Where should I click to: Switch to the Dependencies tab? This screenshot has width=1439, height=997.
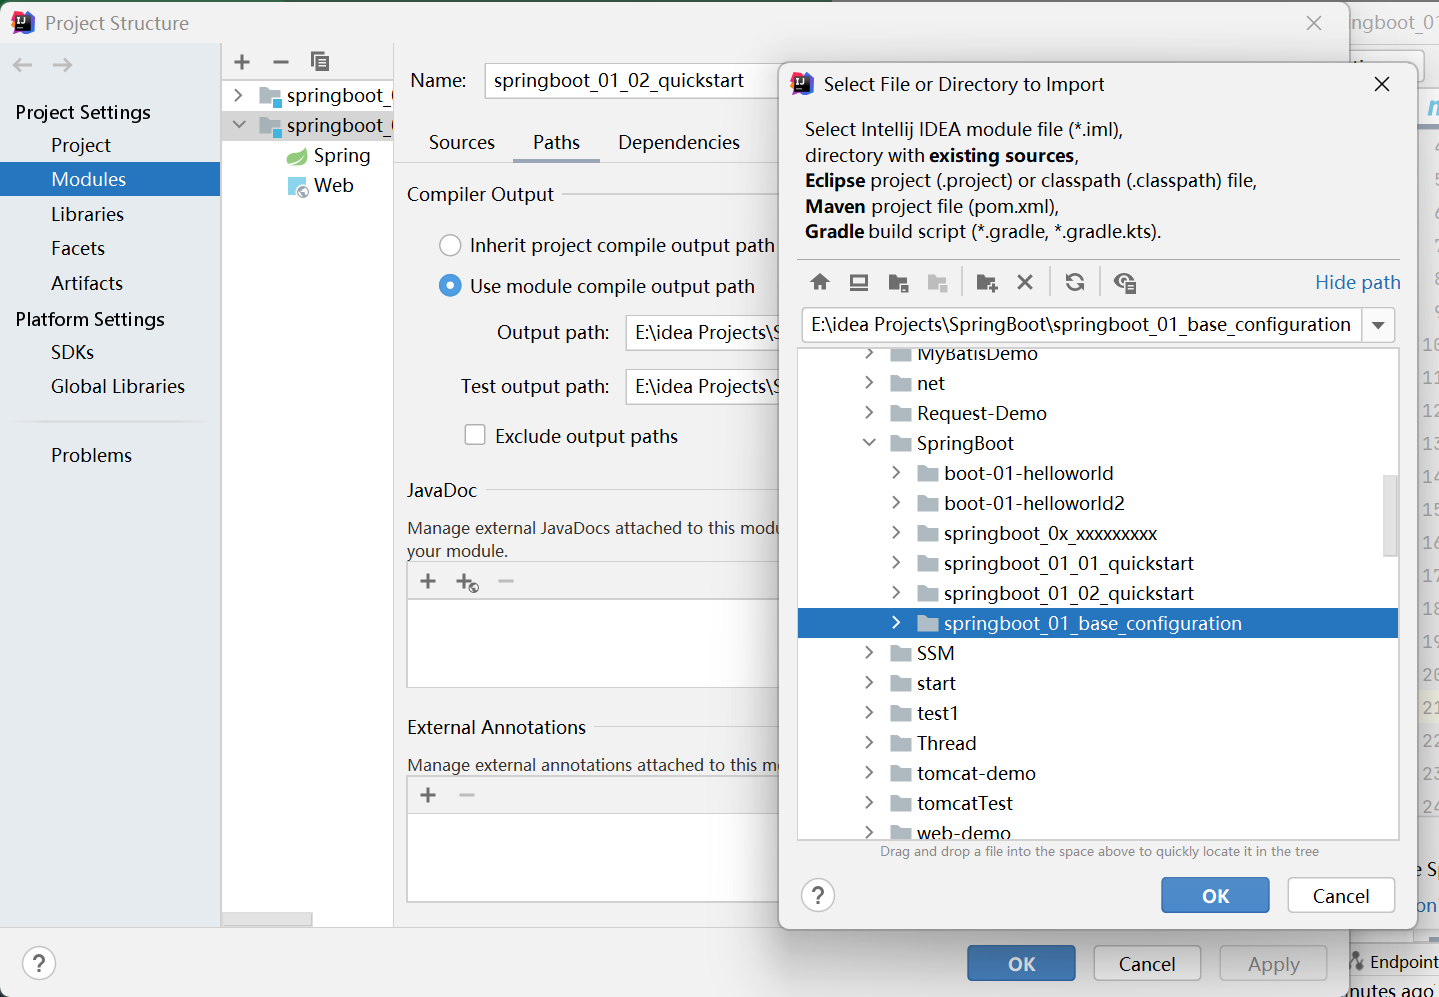pos(679,142)
